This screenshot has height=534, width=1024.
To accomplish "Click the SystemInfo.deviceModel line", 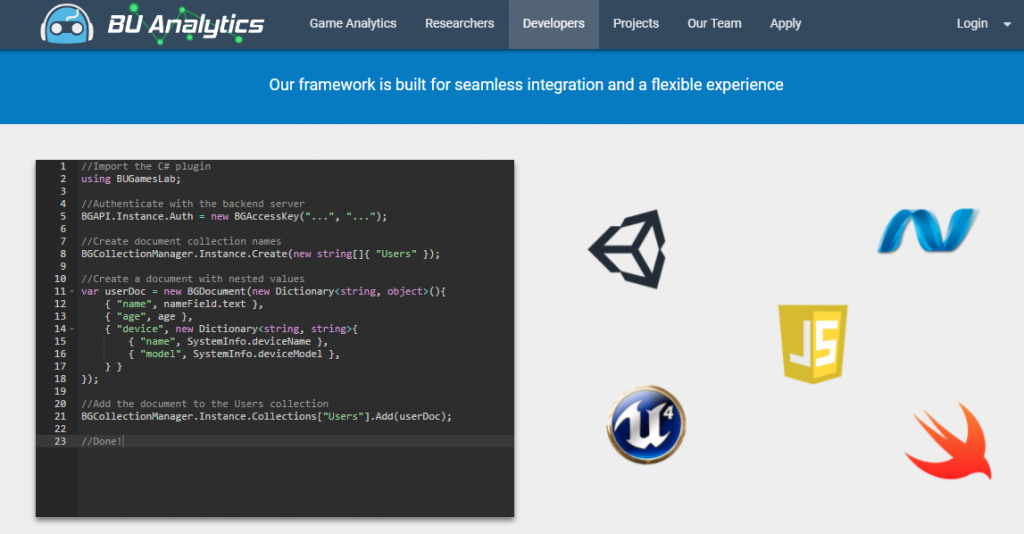I will pos(234,354).
